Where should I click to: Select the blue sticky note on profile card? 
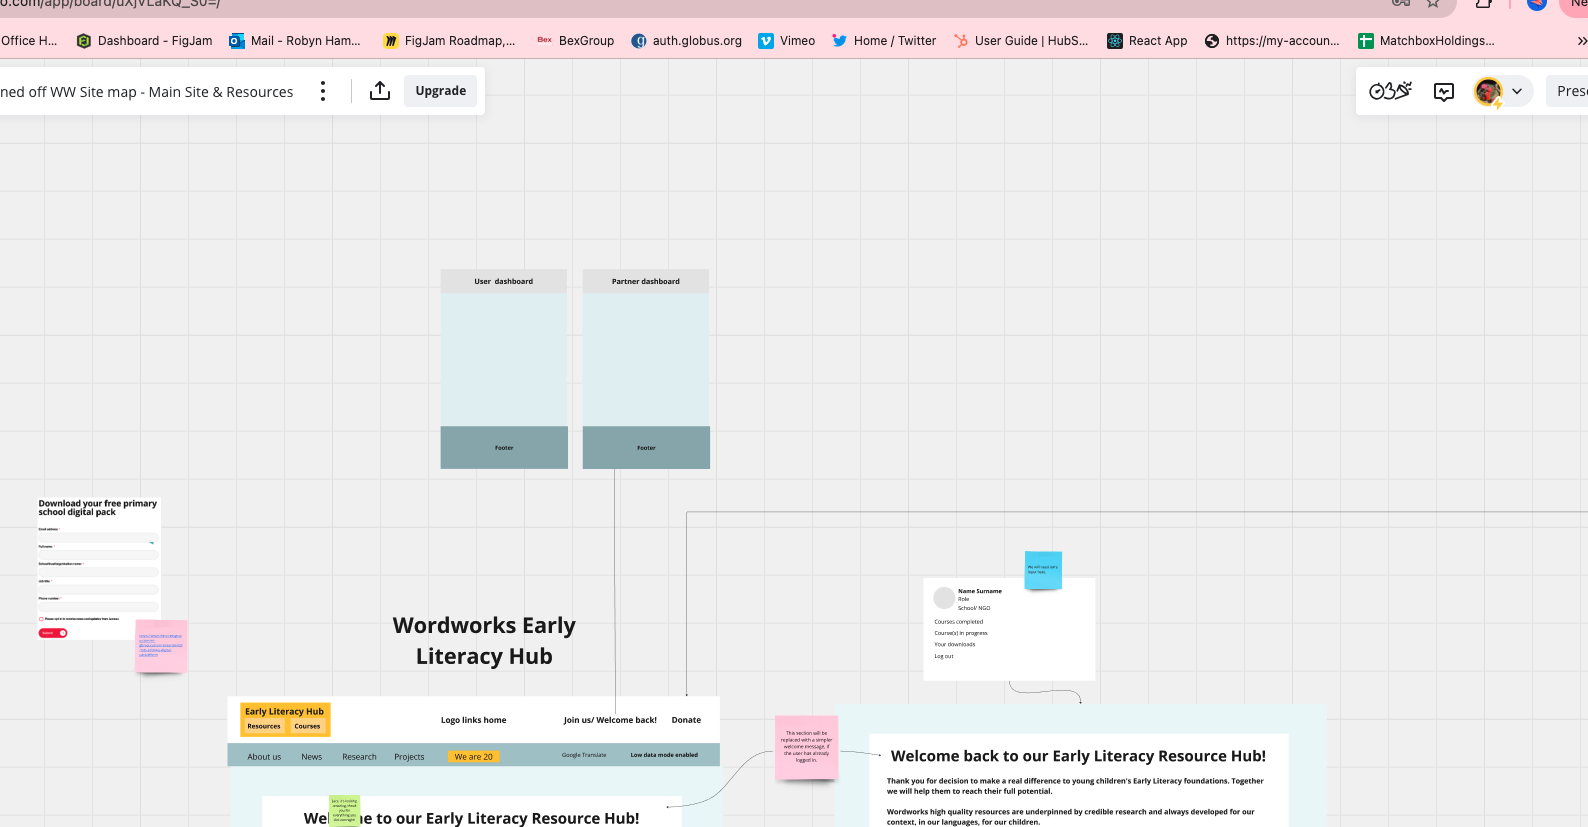(x=1043, y=569)
